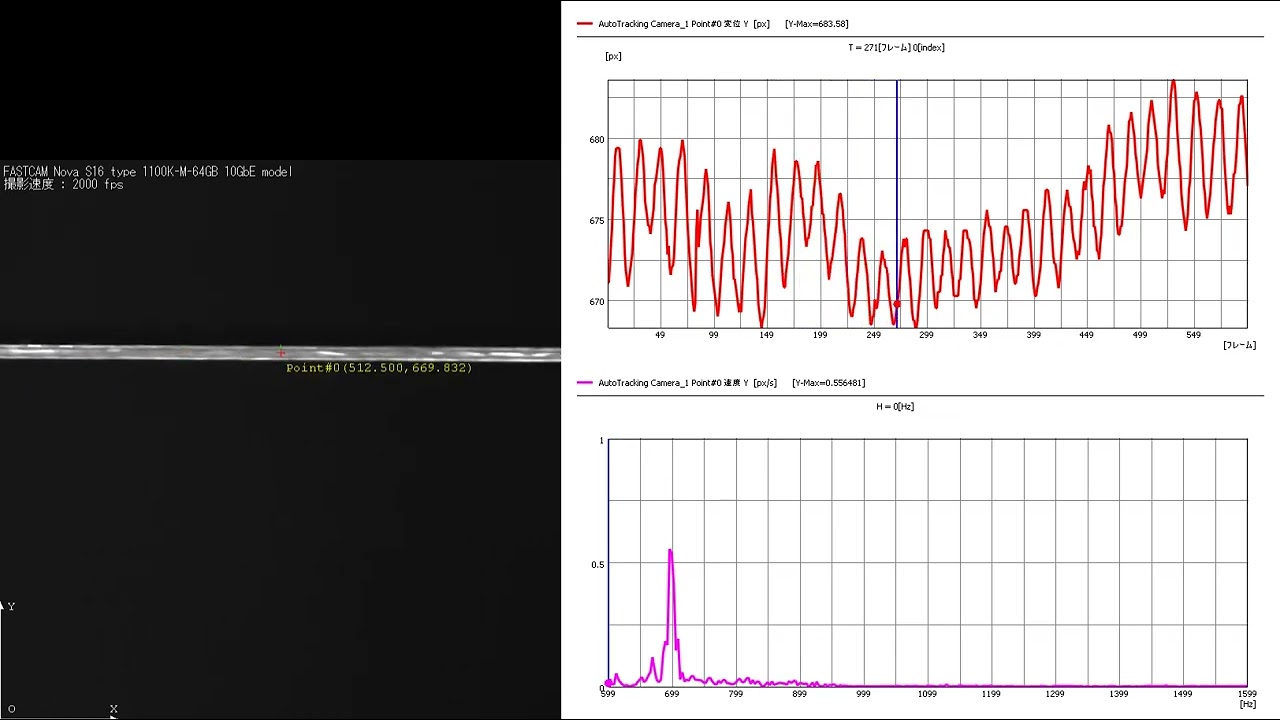Screen dimensions: 1280x720
Task: Click the red tracking cross on the beam
Action: pos(281,353)
